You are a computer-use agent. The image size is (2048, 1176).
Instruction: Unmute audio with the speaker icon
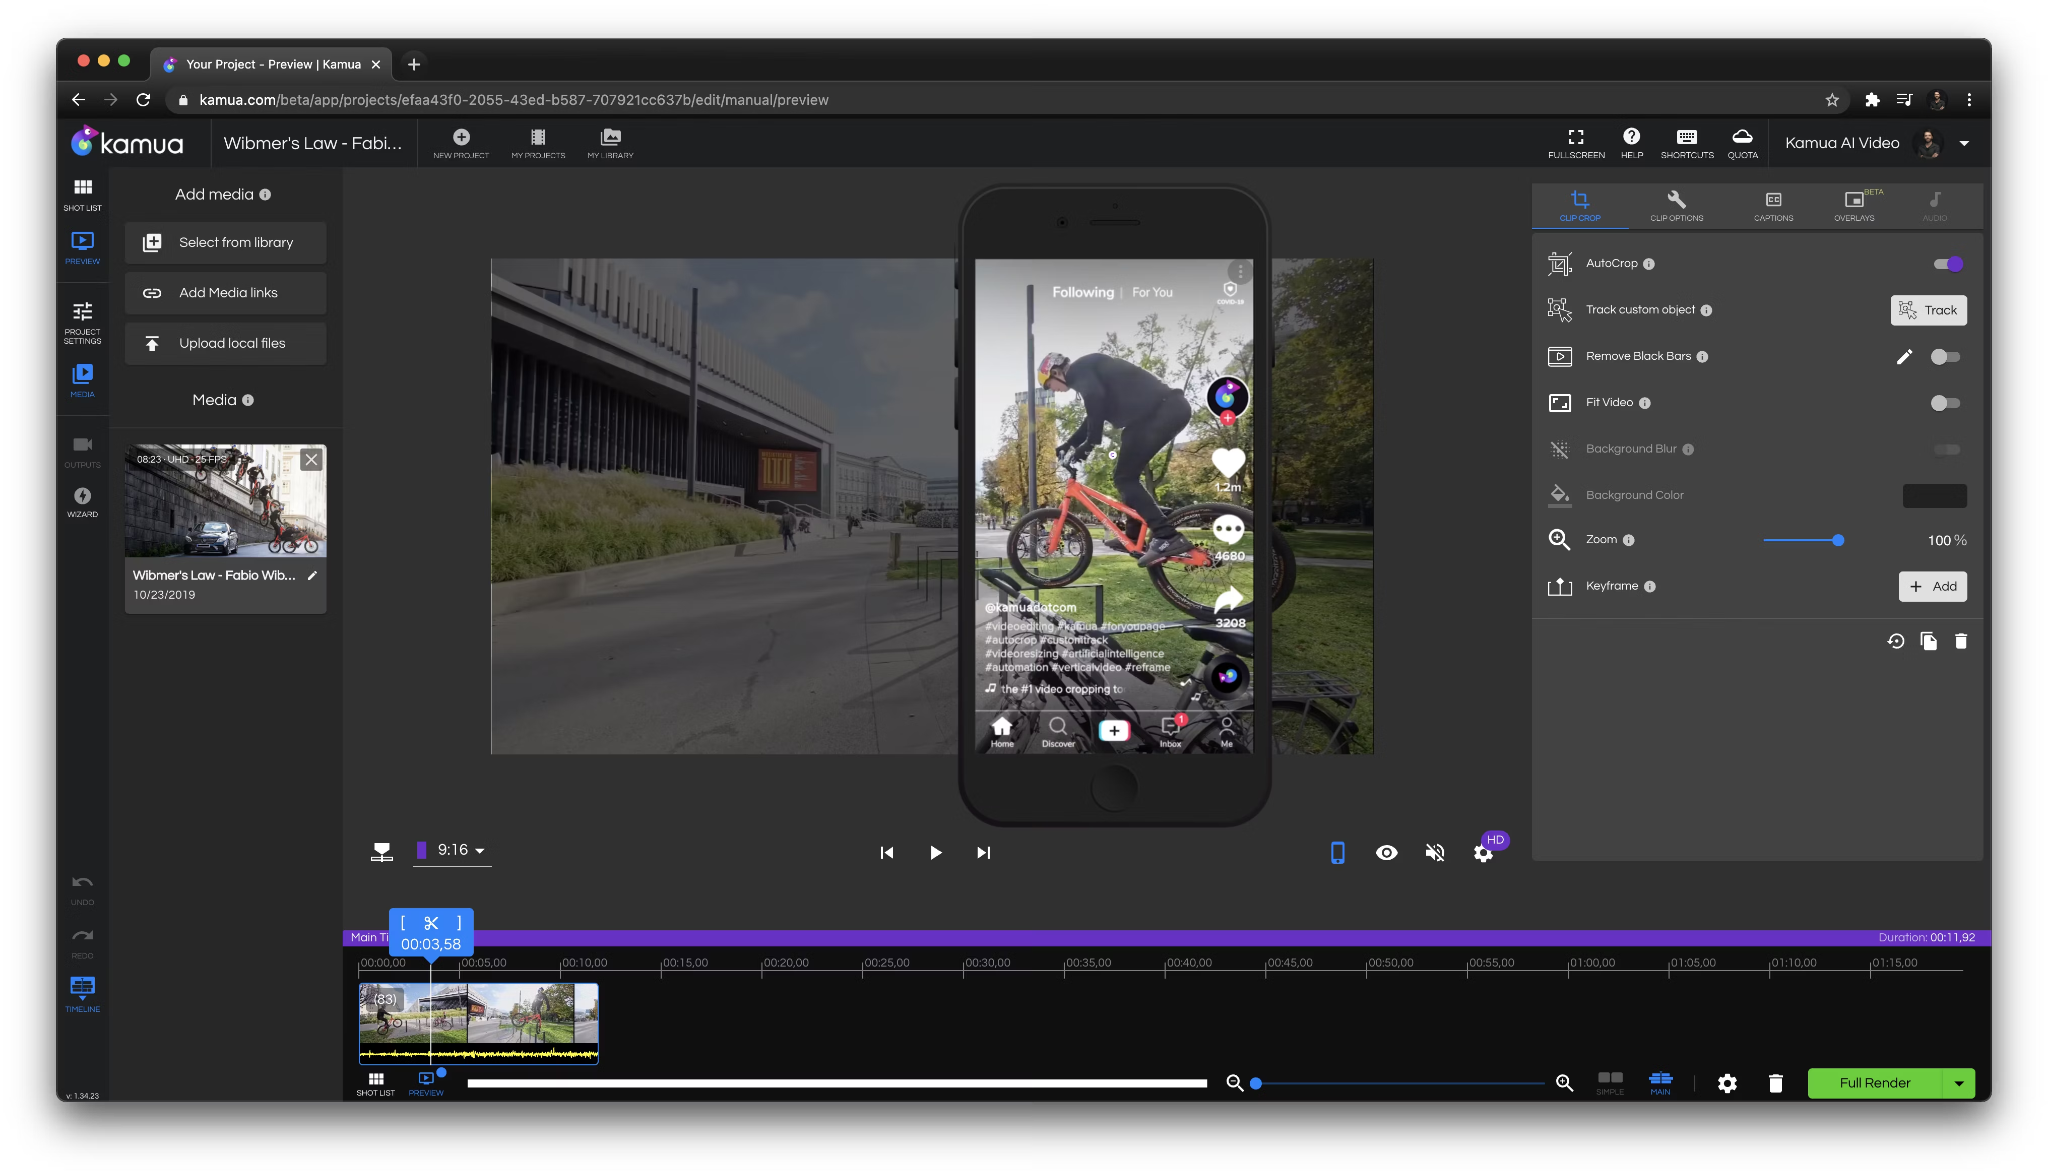[x=1435, y=852]
